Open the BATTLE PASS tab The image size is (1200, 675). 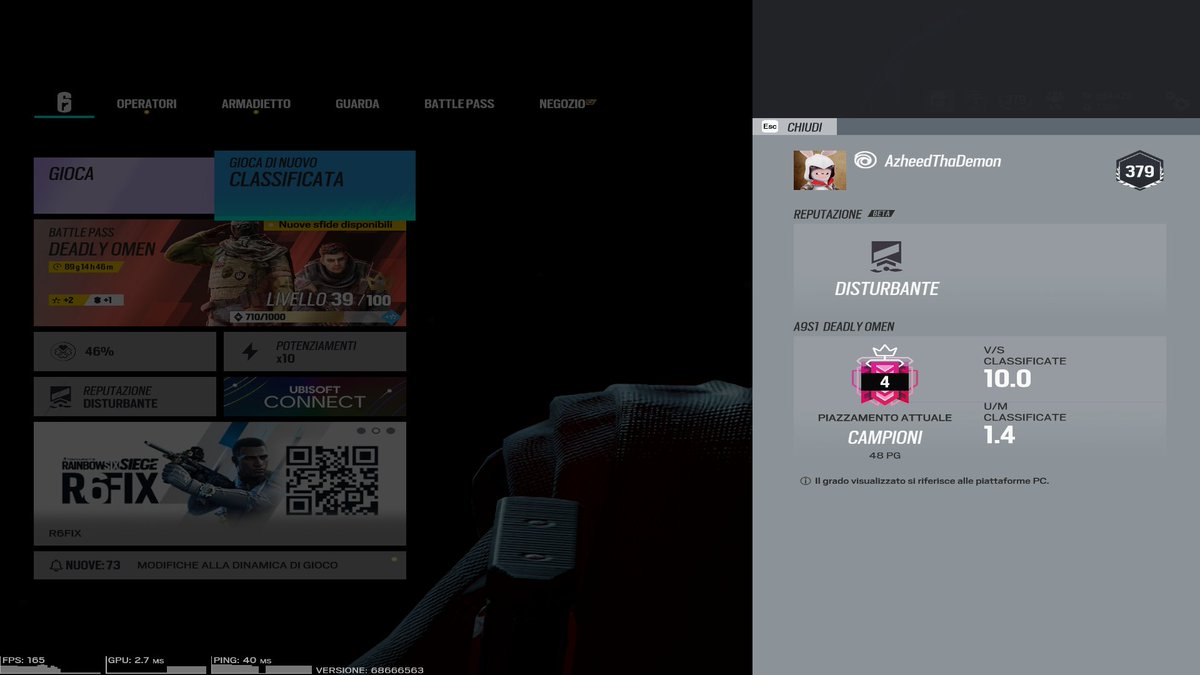click(x=459, y=104)
